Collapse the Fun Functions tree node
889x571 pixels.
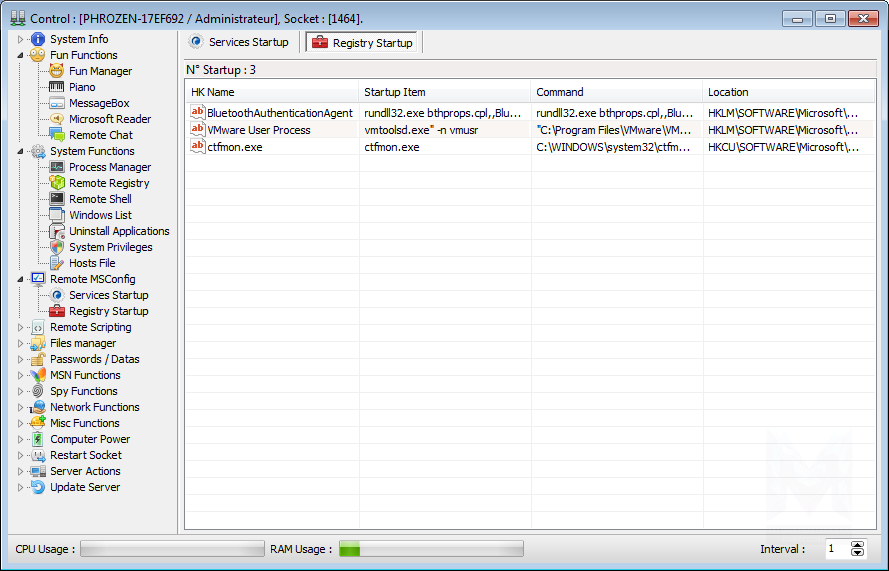coord(21,55)
